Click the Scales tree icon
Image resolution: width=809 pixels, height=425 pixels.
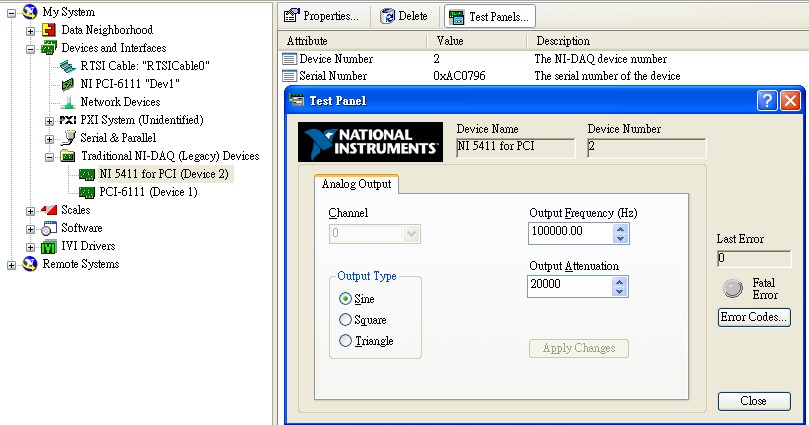pos(49,210)
